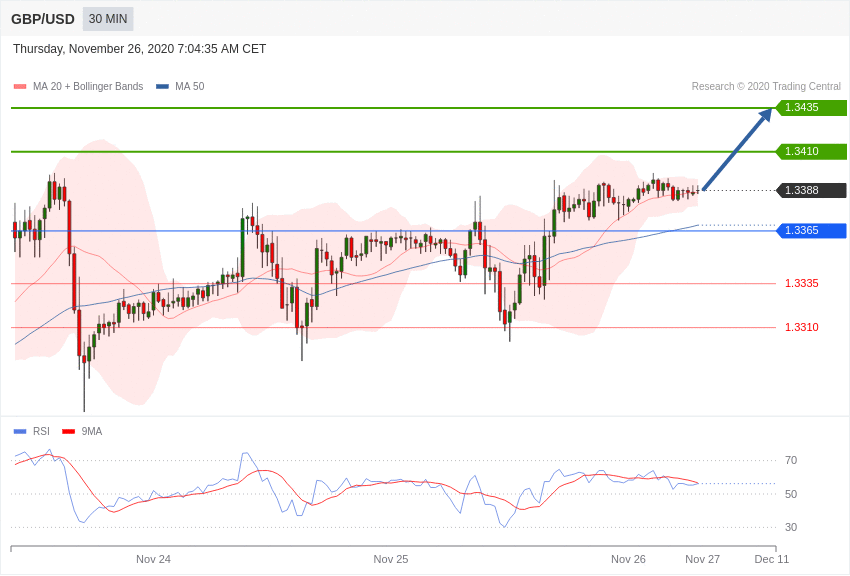Click the Dec 11 date axis label

click(x=772, y=559)
